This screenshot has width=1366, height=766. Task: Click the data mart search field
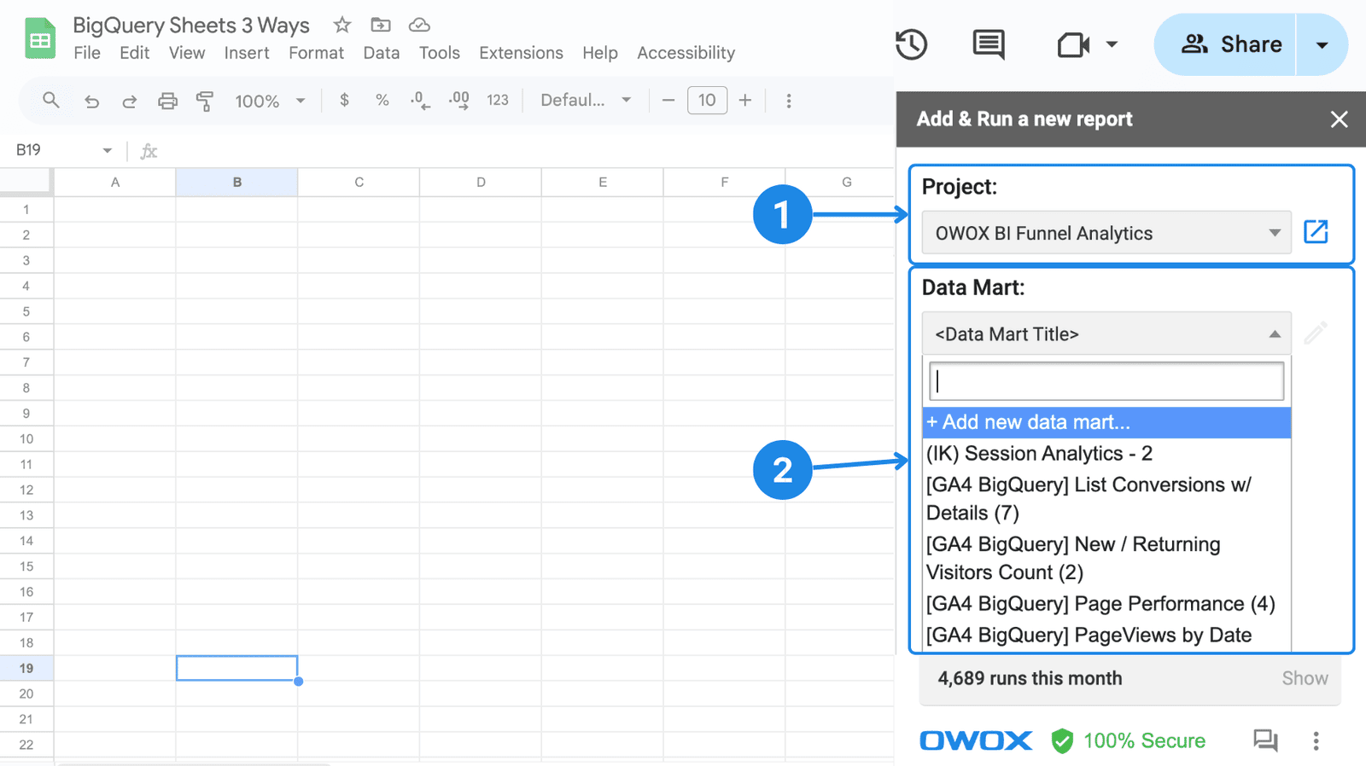click(1106, 381)
